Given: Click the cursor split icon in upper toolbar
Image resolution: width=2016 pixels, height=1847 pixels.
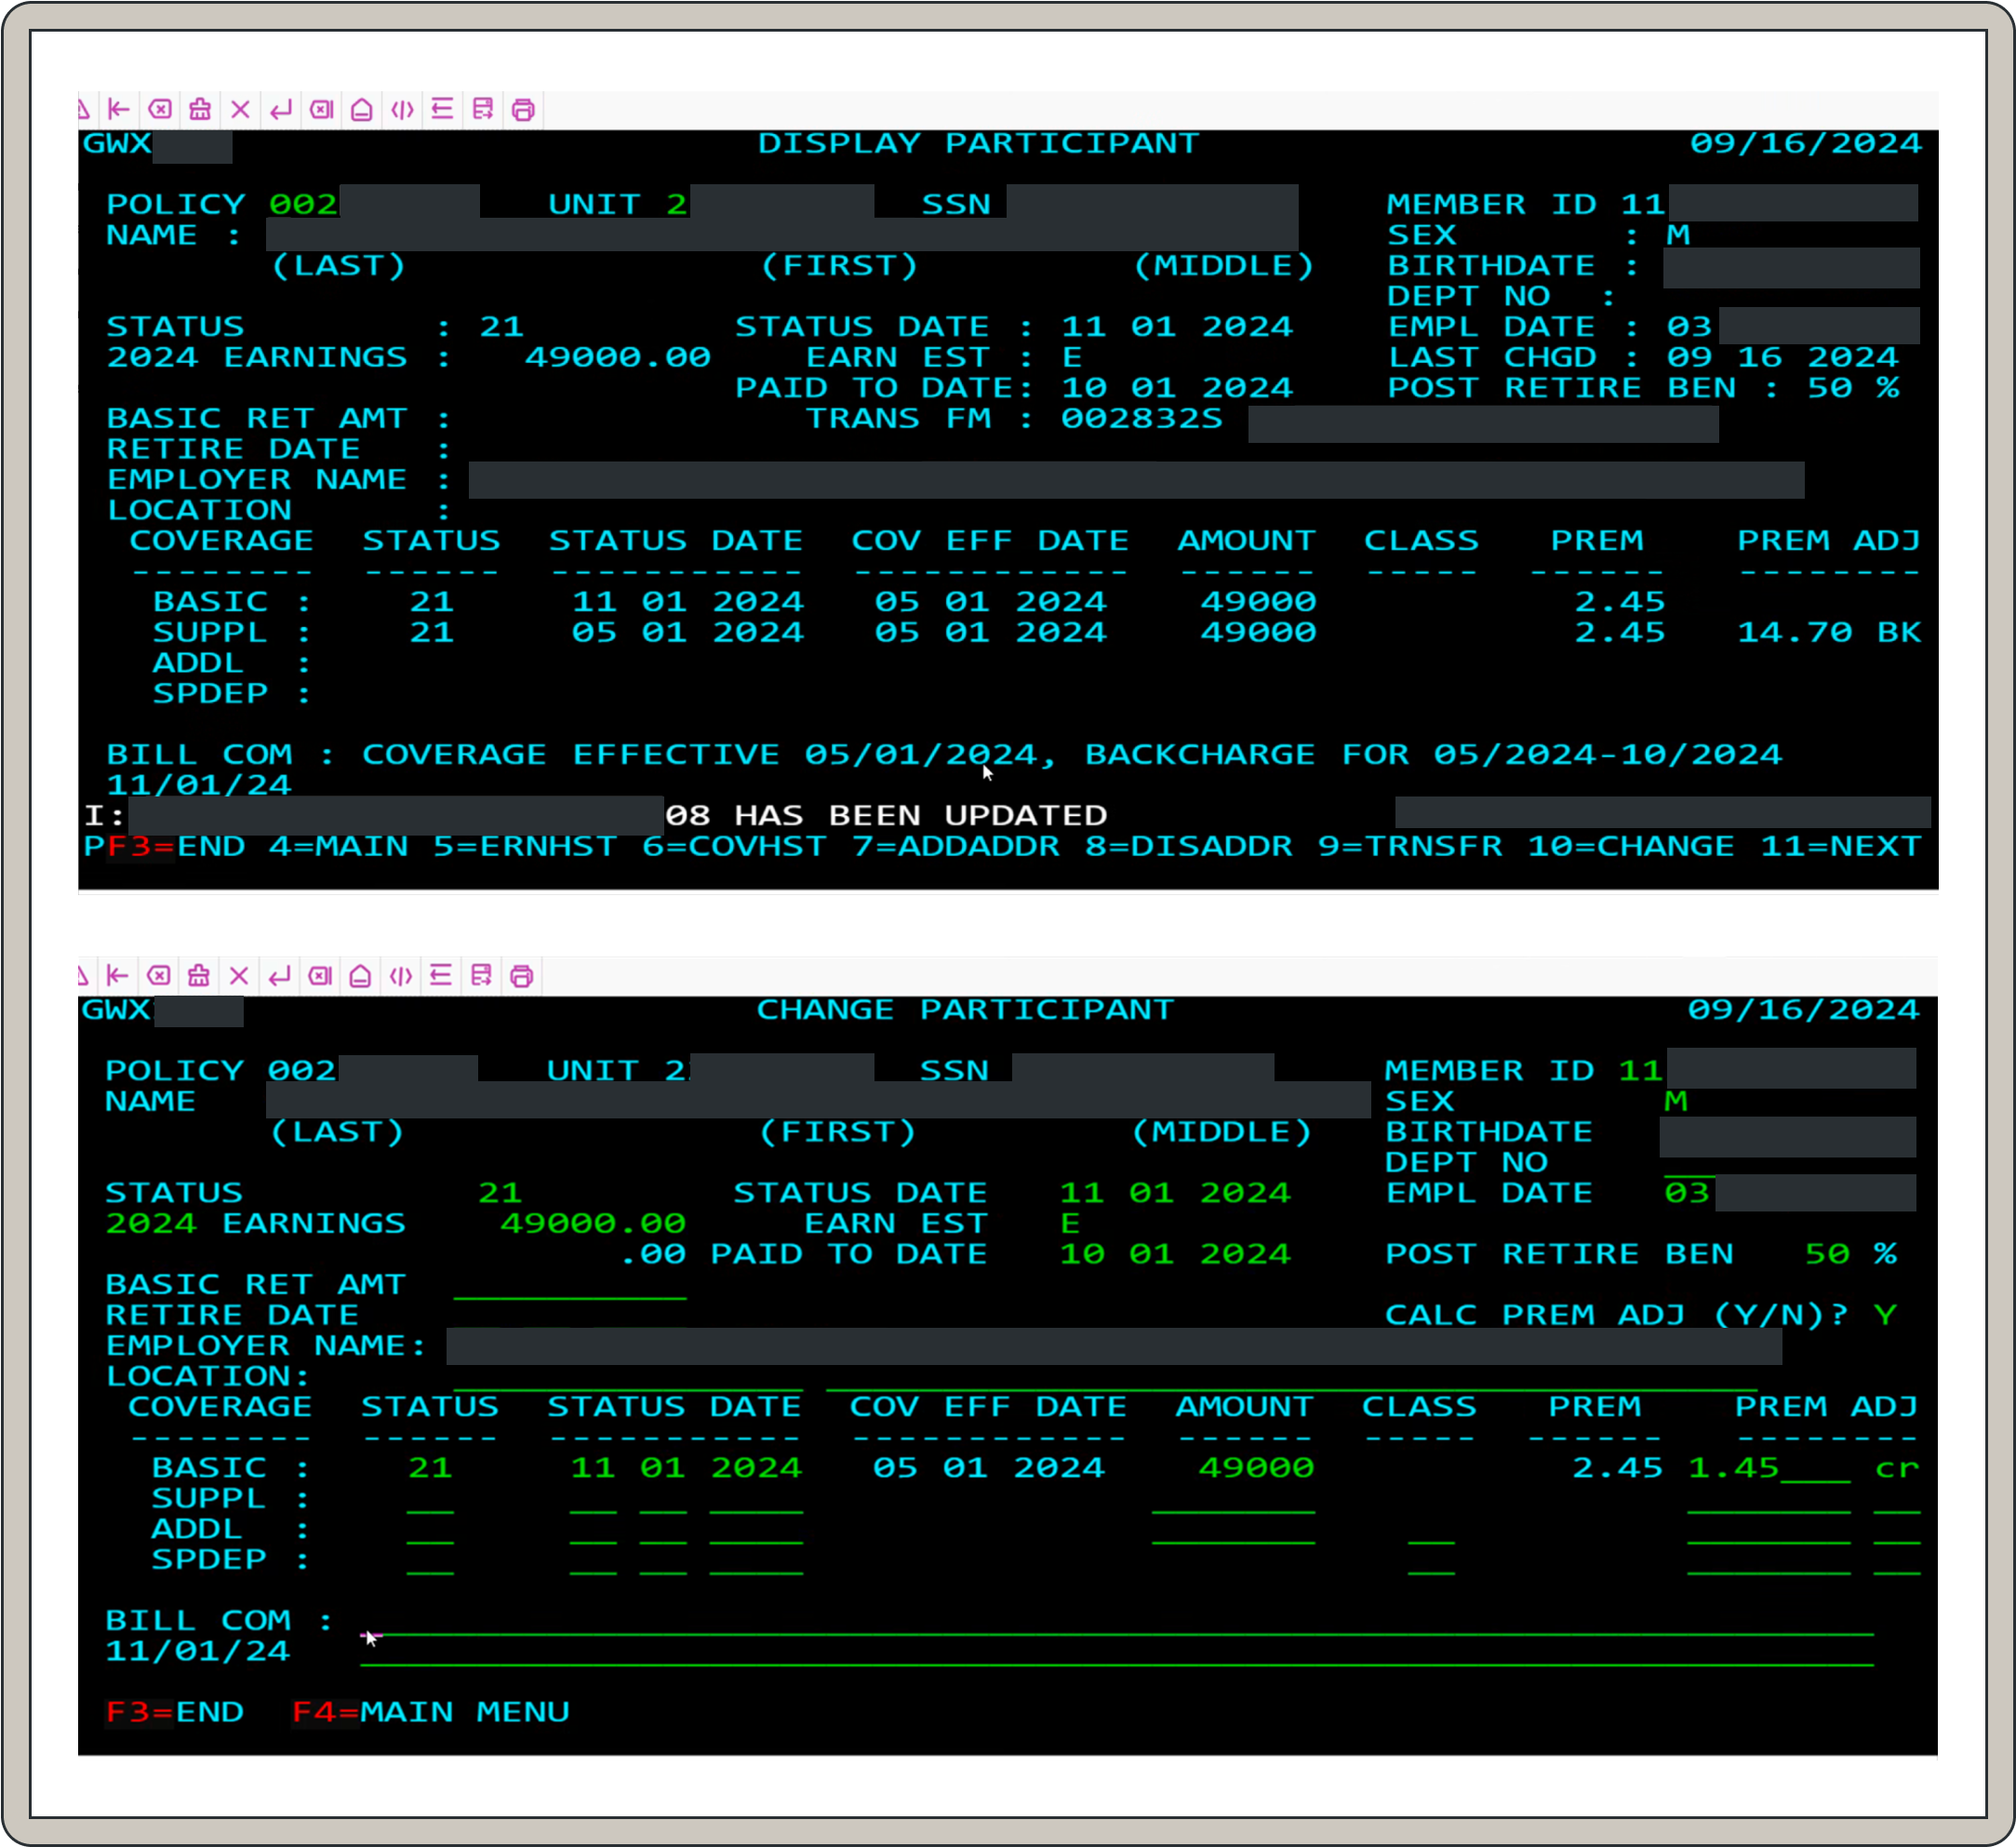Looking at the screenshot, I should point(402,110).
